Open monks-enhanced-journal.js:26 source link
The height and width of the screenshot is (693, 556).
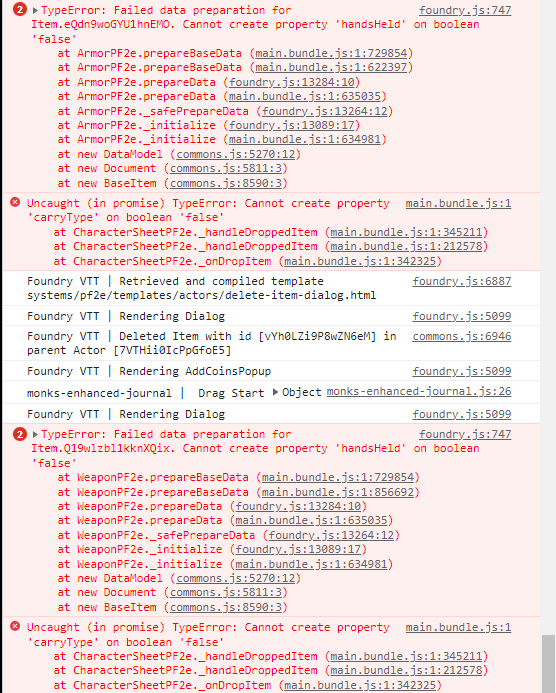tap(419, 392)
